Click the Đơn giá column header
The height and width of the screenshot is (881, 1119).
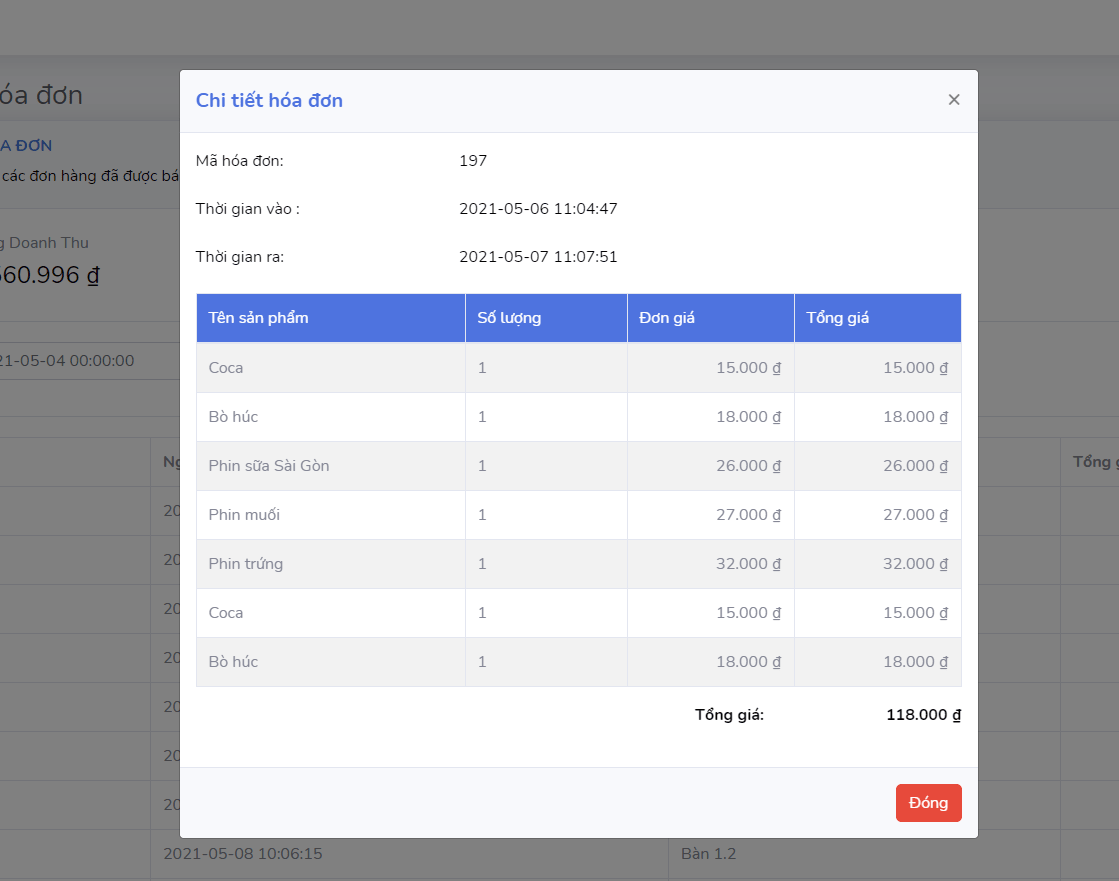tap(711, 318)
